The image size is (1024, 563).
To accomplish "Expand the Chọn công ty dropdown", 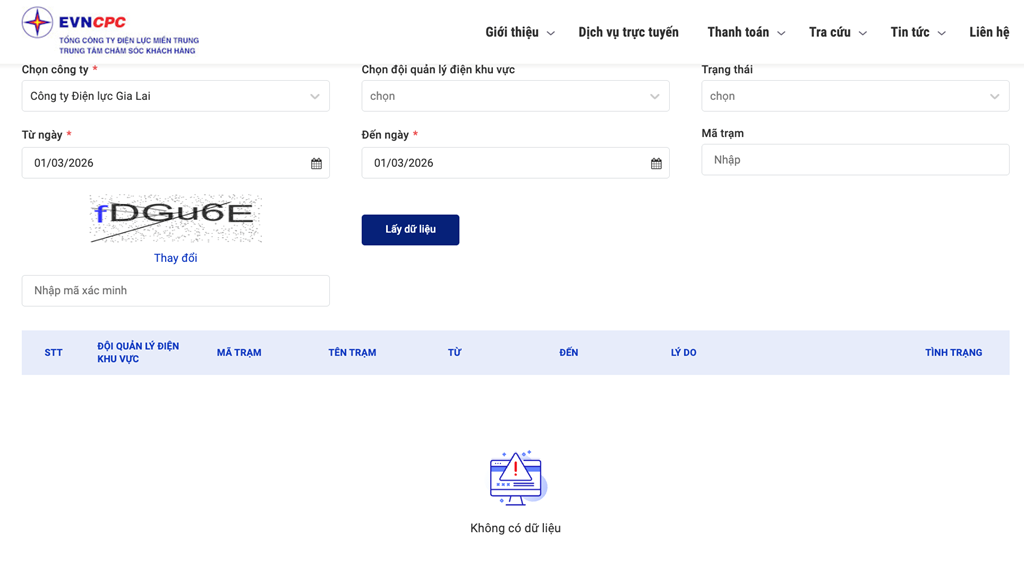I will click(x=175, y=96).
